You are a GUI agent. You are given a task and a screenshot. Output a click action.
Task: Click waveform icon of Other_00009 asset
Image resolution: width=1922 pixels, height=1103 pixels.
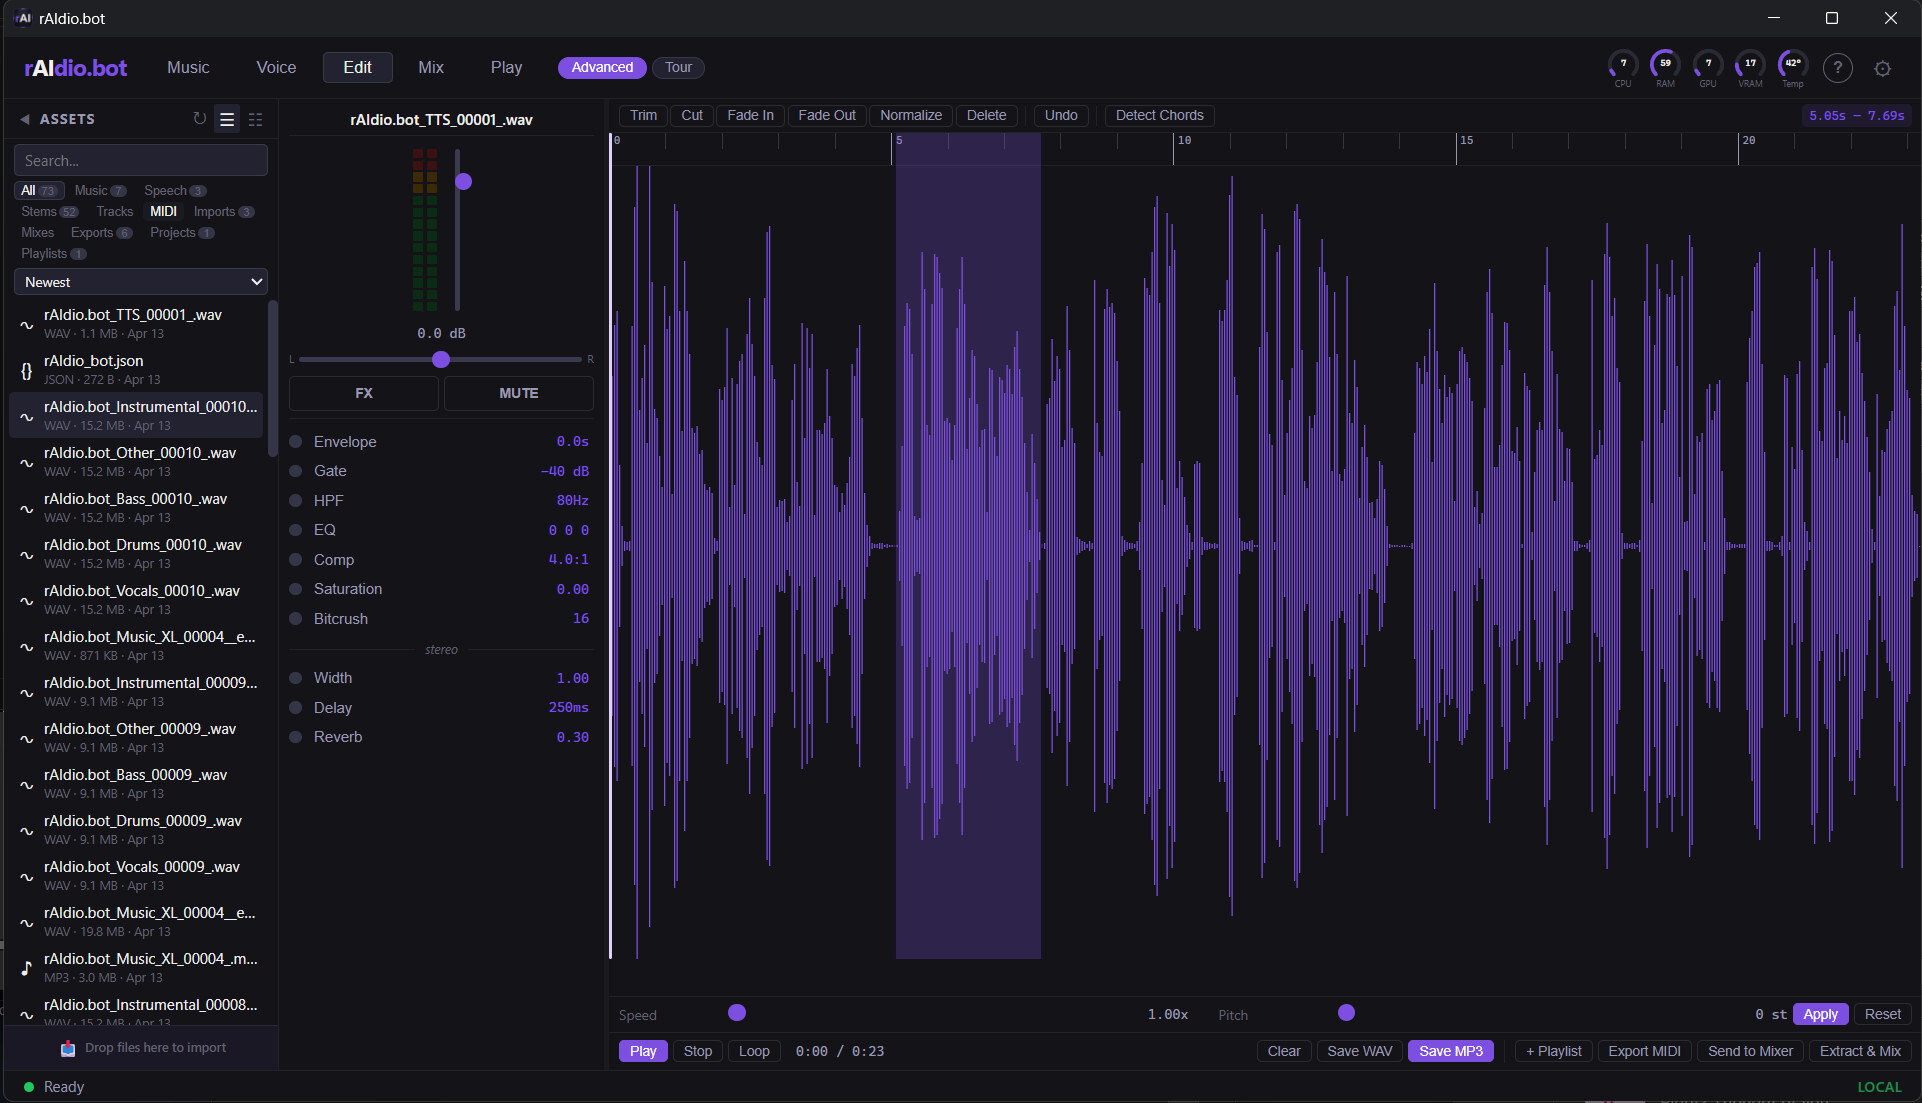(27, 739)
